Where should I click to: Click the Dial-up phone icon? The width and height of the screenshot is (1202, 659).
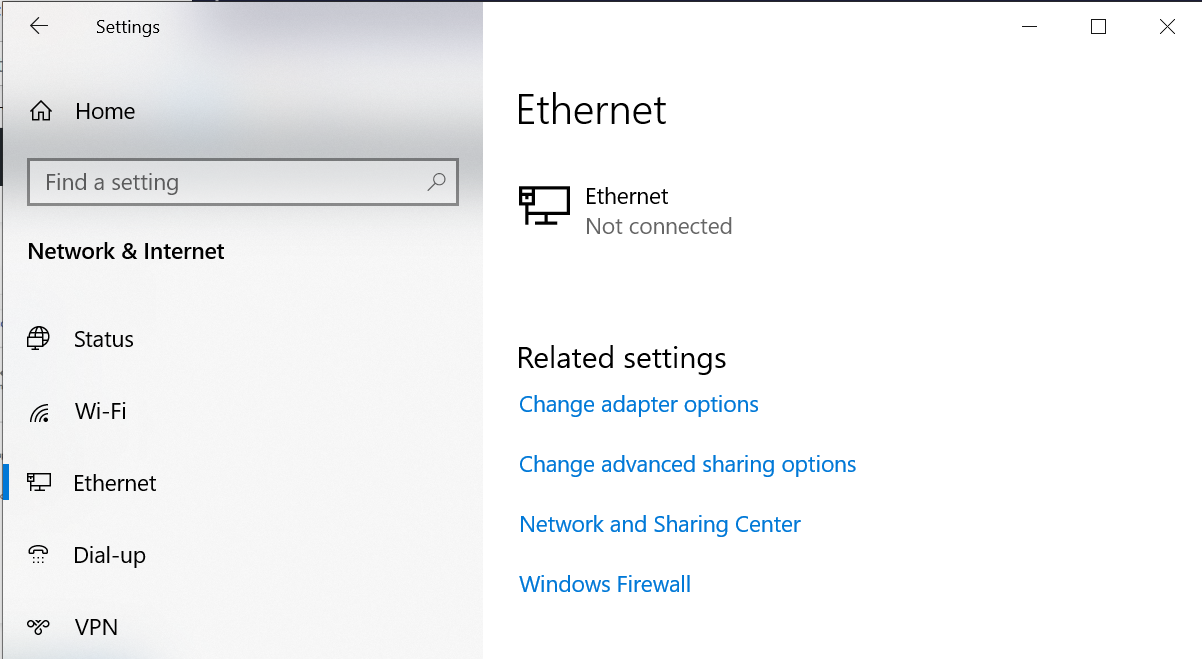(x=39, y=555)
